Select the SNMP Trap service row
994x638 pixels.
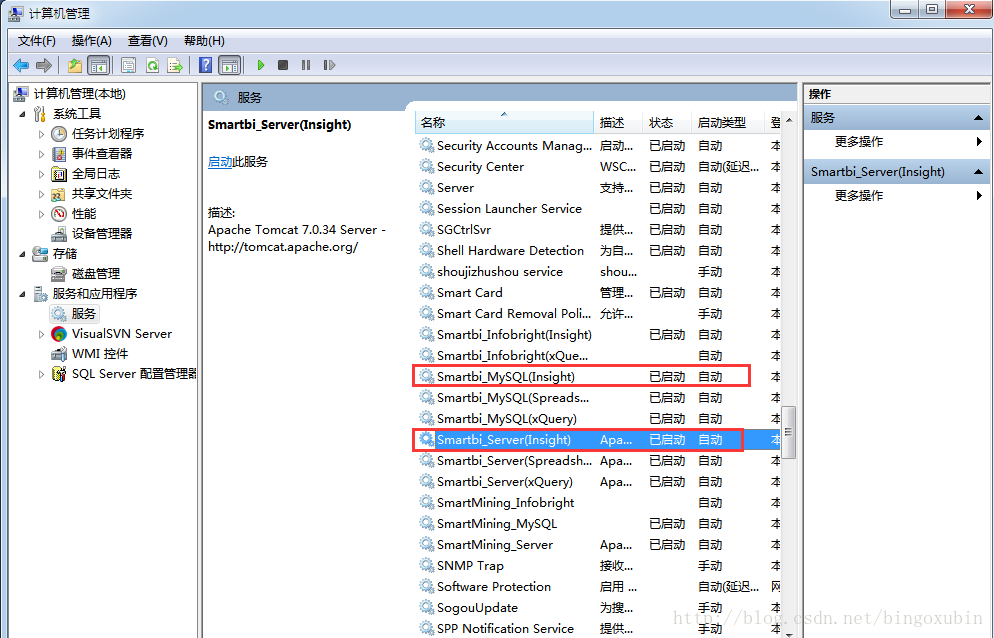tap(599, 566)
